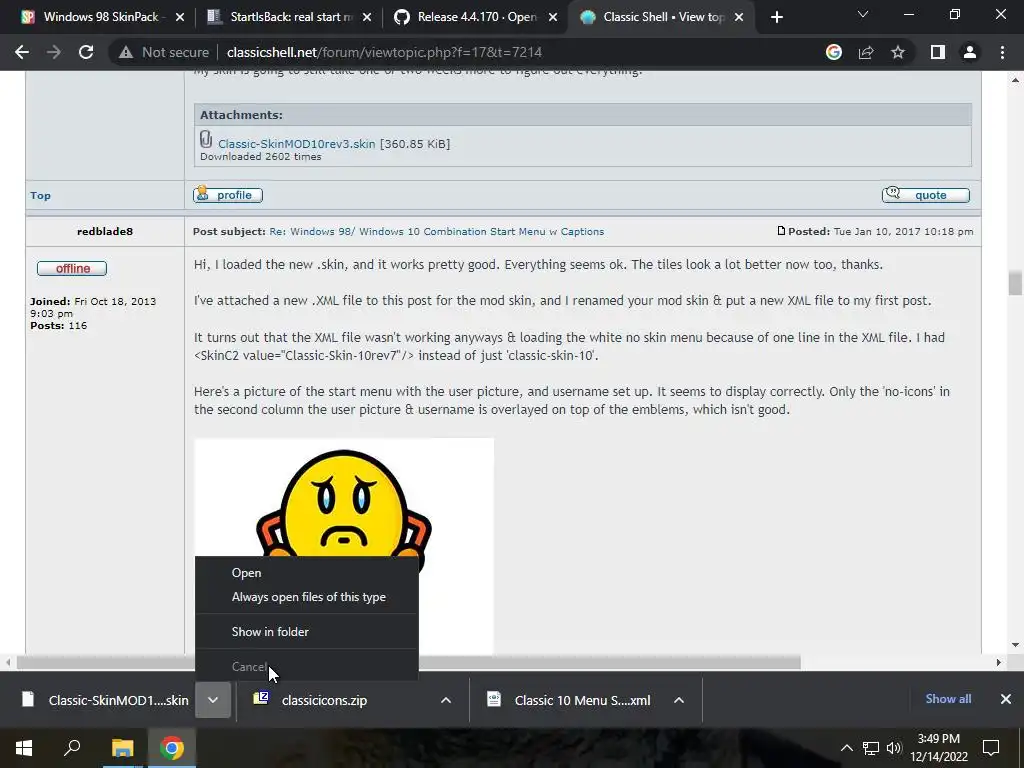Open the post subject Re: Windows 98 link

pos(436,231)
